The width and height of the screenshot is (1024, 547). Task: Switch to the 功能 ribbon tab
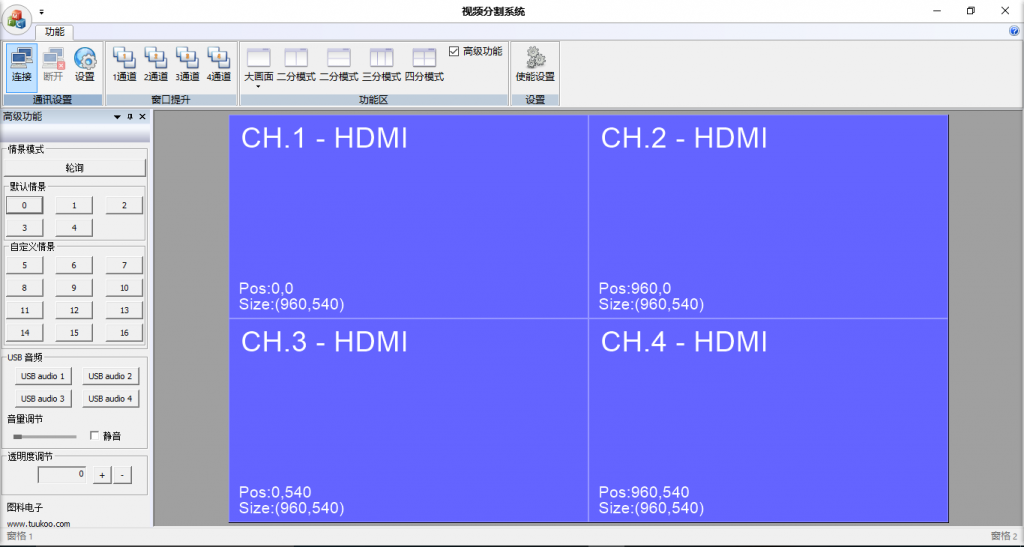tap(55, 31)
